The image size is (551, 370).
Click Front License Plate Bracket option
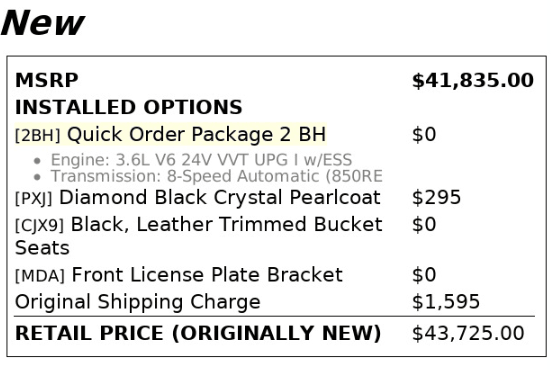pyautogui.click(x=207, y=274)
